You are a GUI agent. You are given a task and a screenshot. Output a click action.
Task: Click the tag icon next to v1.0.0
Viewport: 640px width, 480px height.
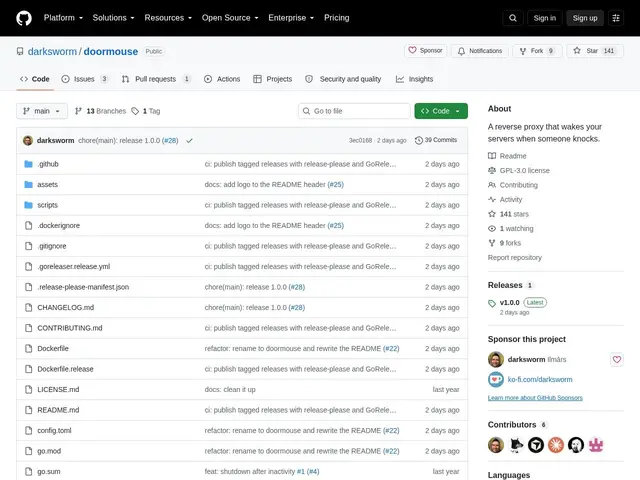click(492, 303)
